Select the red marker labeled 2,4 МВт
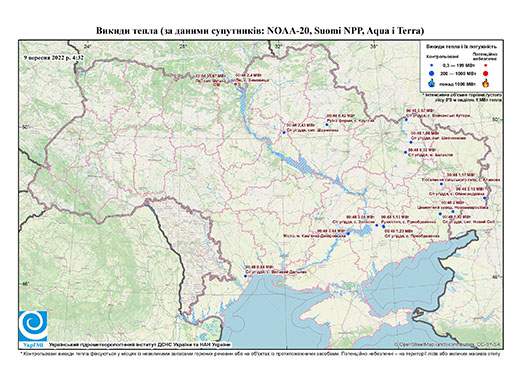 (235, 84)
